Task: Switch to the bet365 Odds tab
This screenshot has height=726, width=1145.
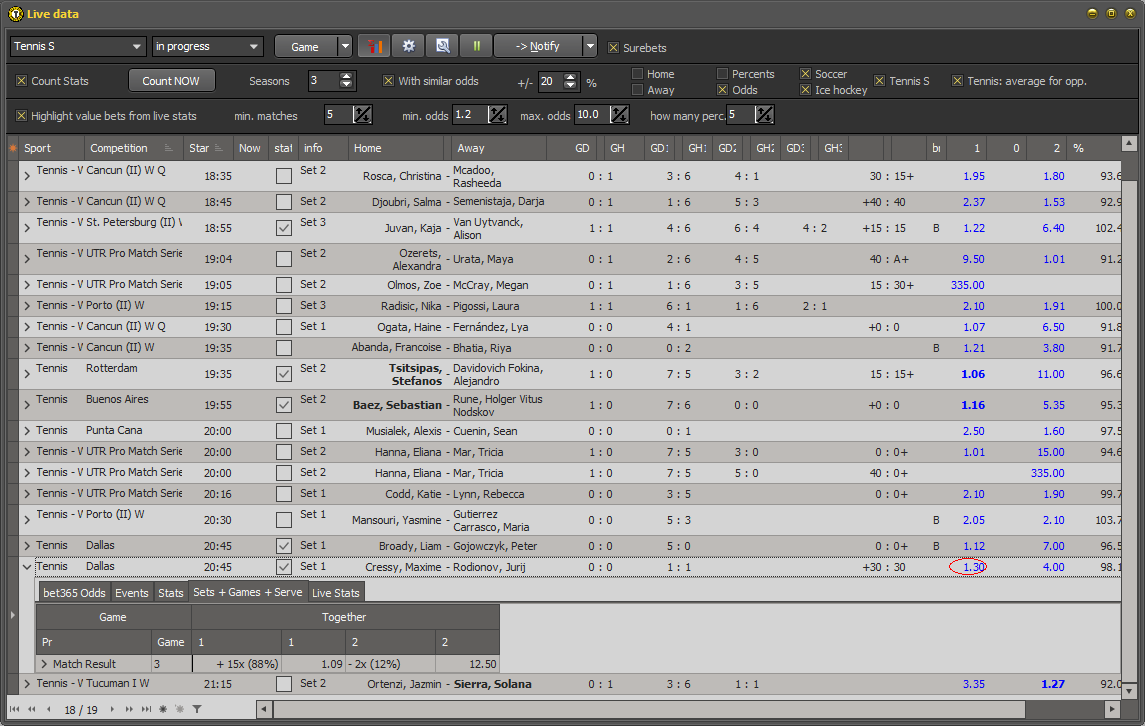Action: click(x=72, y=591)
